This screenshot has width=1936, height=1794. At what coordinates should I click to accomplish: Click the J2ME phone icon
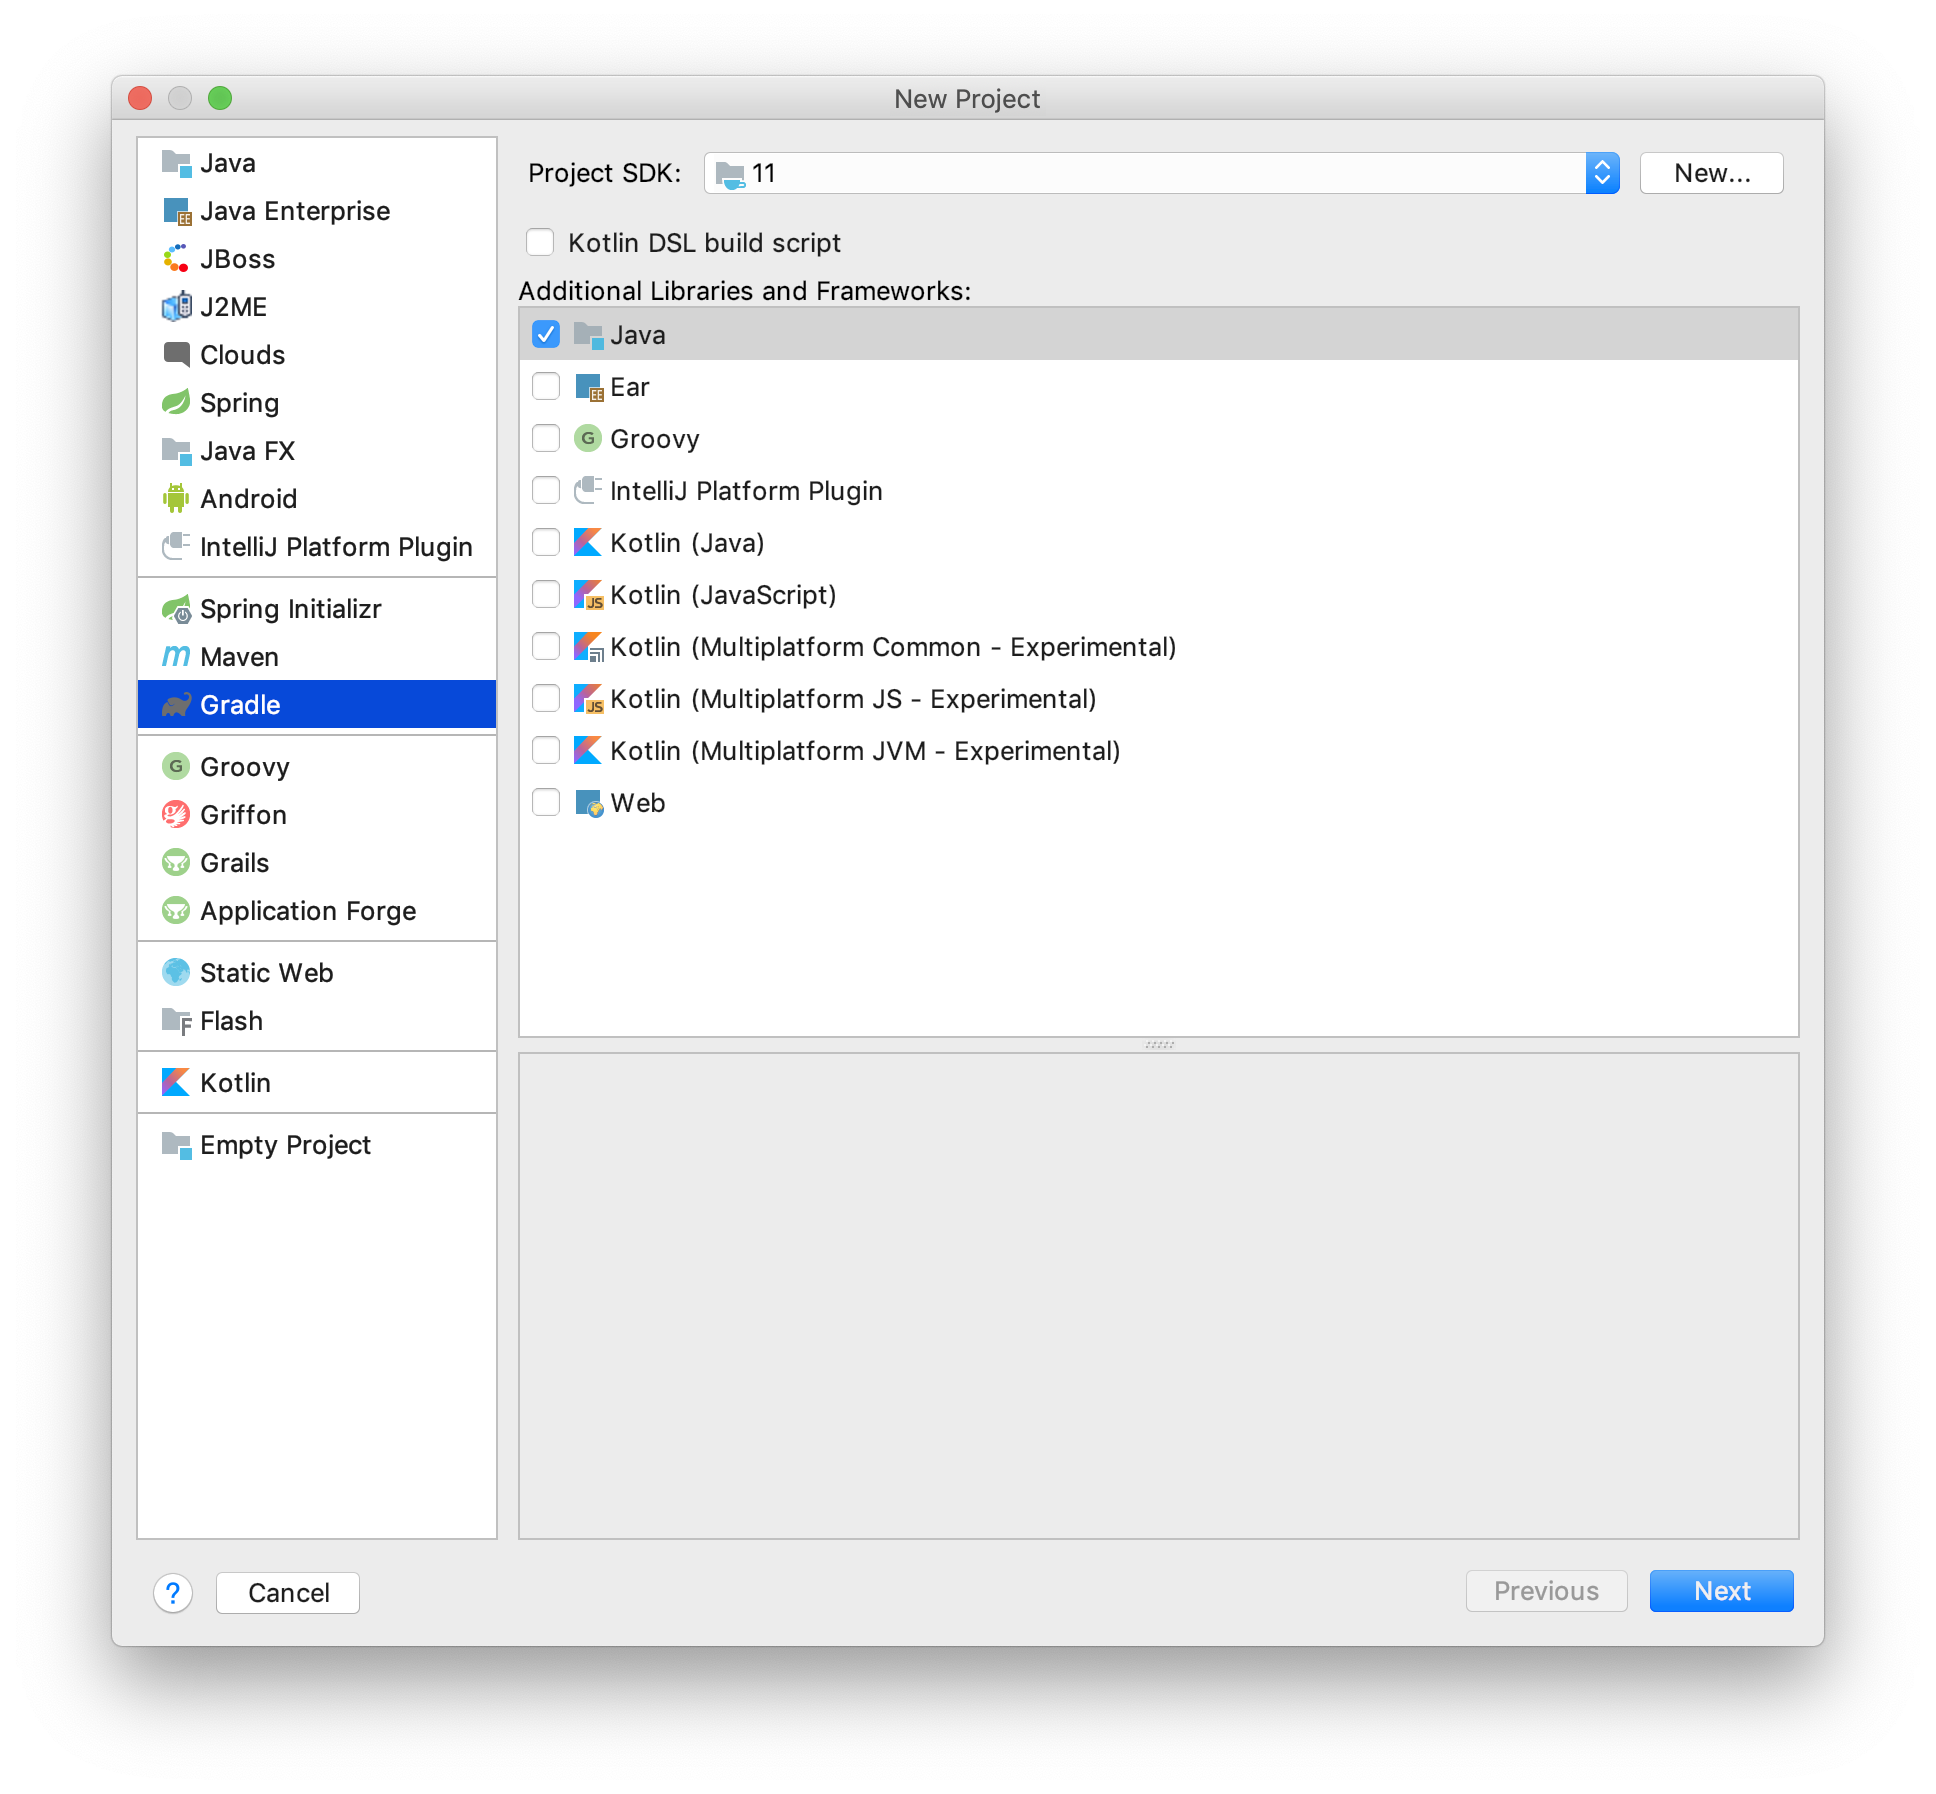coord(176,307)
